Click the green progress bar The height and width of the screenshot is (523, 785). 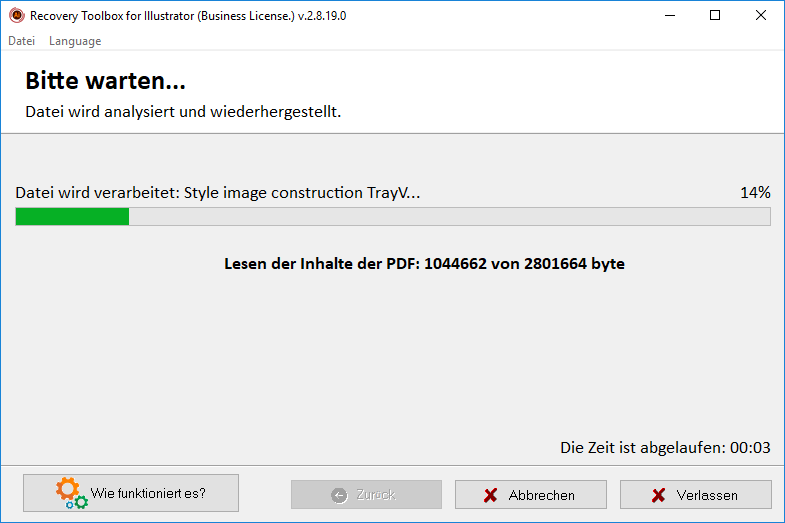pyautogui.click(x=393, y=217)
